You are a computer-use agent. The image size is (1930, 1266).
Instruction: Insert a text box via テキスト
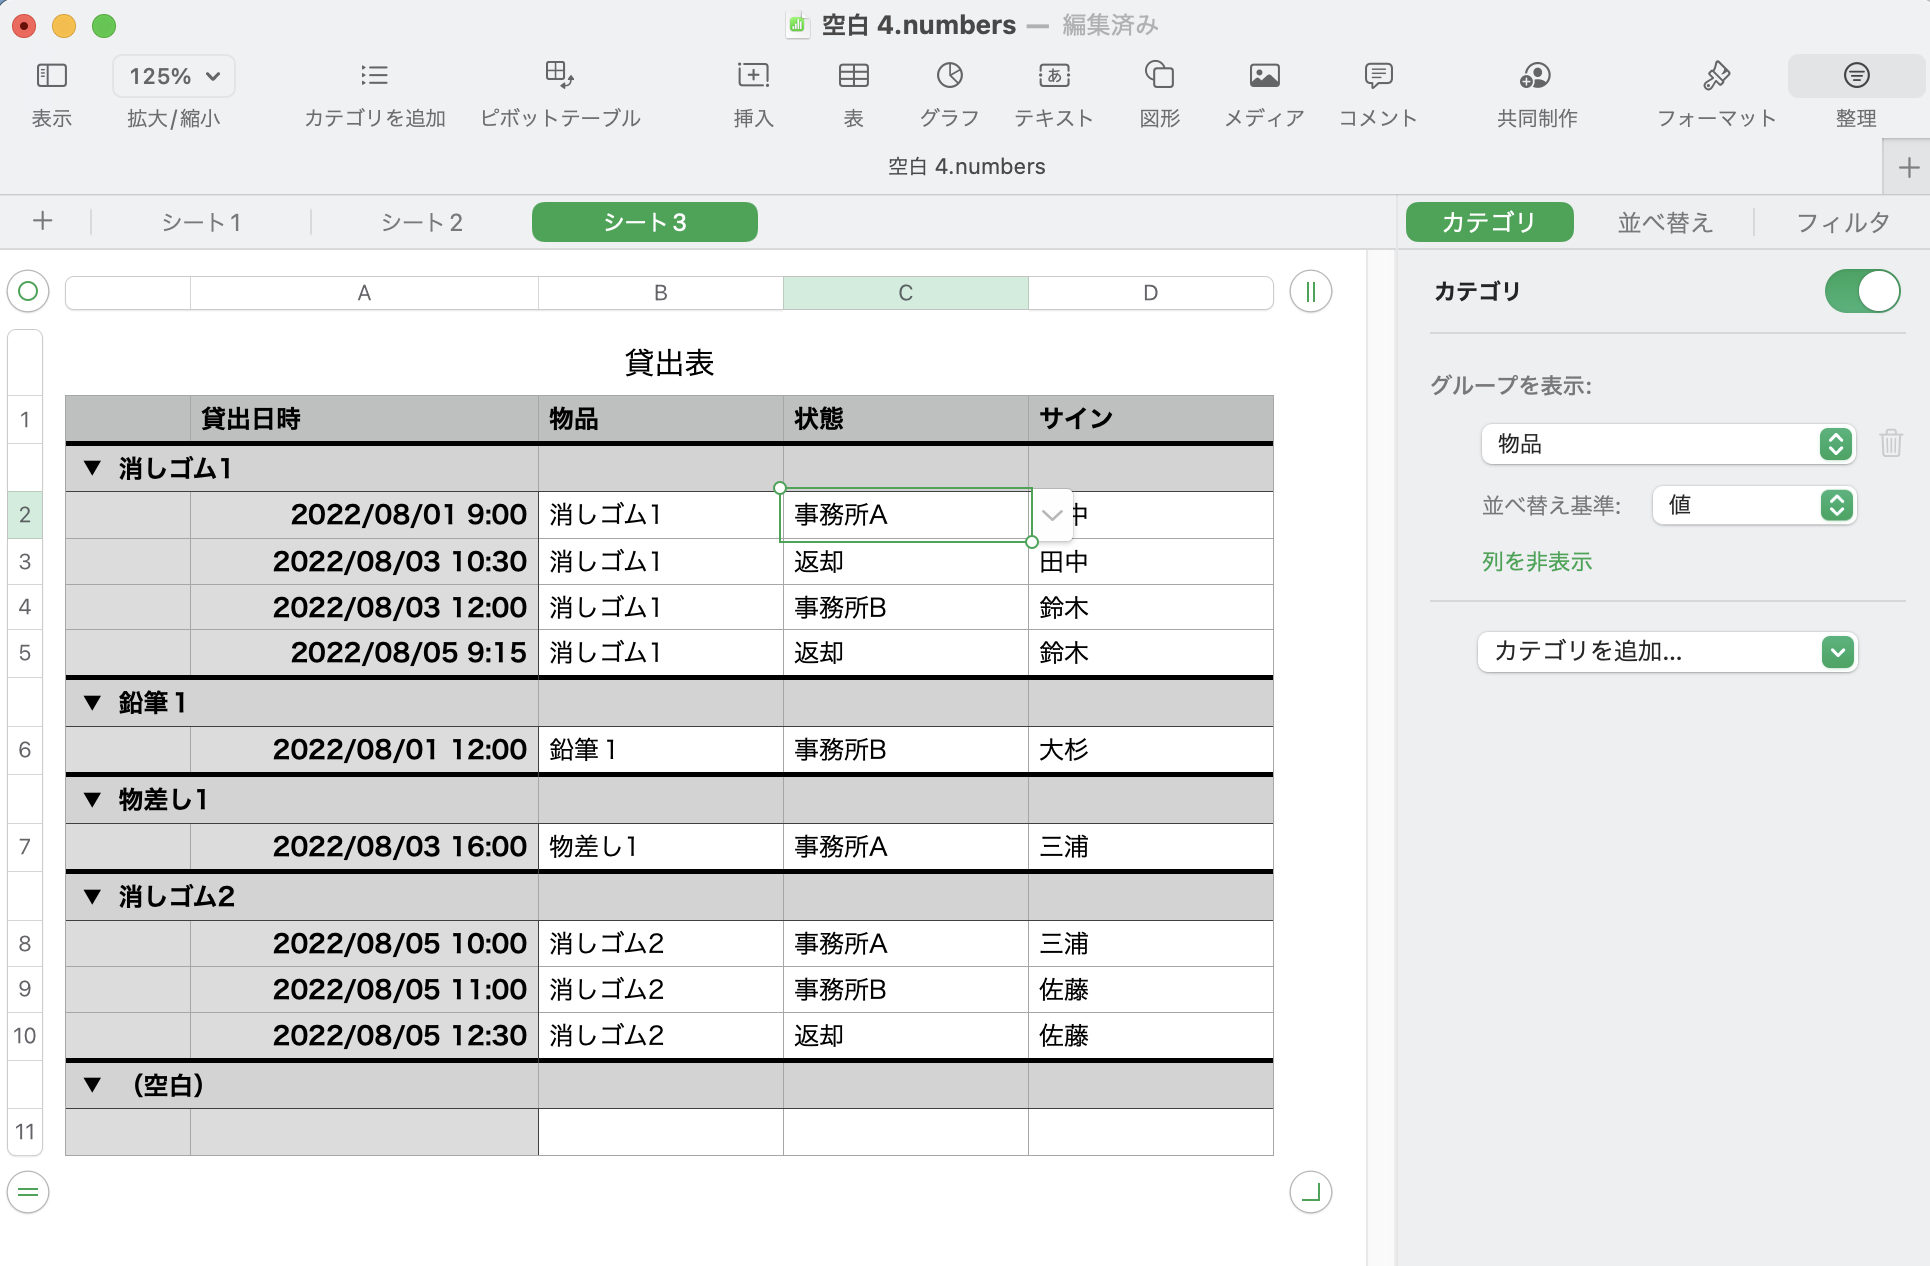tap(1053, 76)
